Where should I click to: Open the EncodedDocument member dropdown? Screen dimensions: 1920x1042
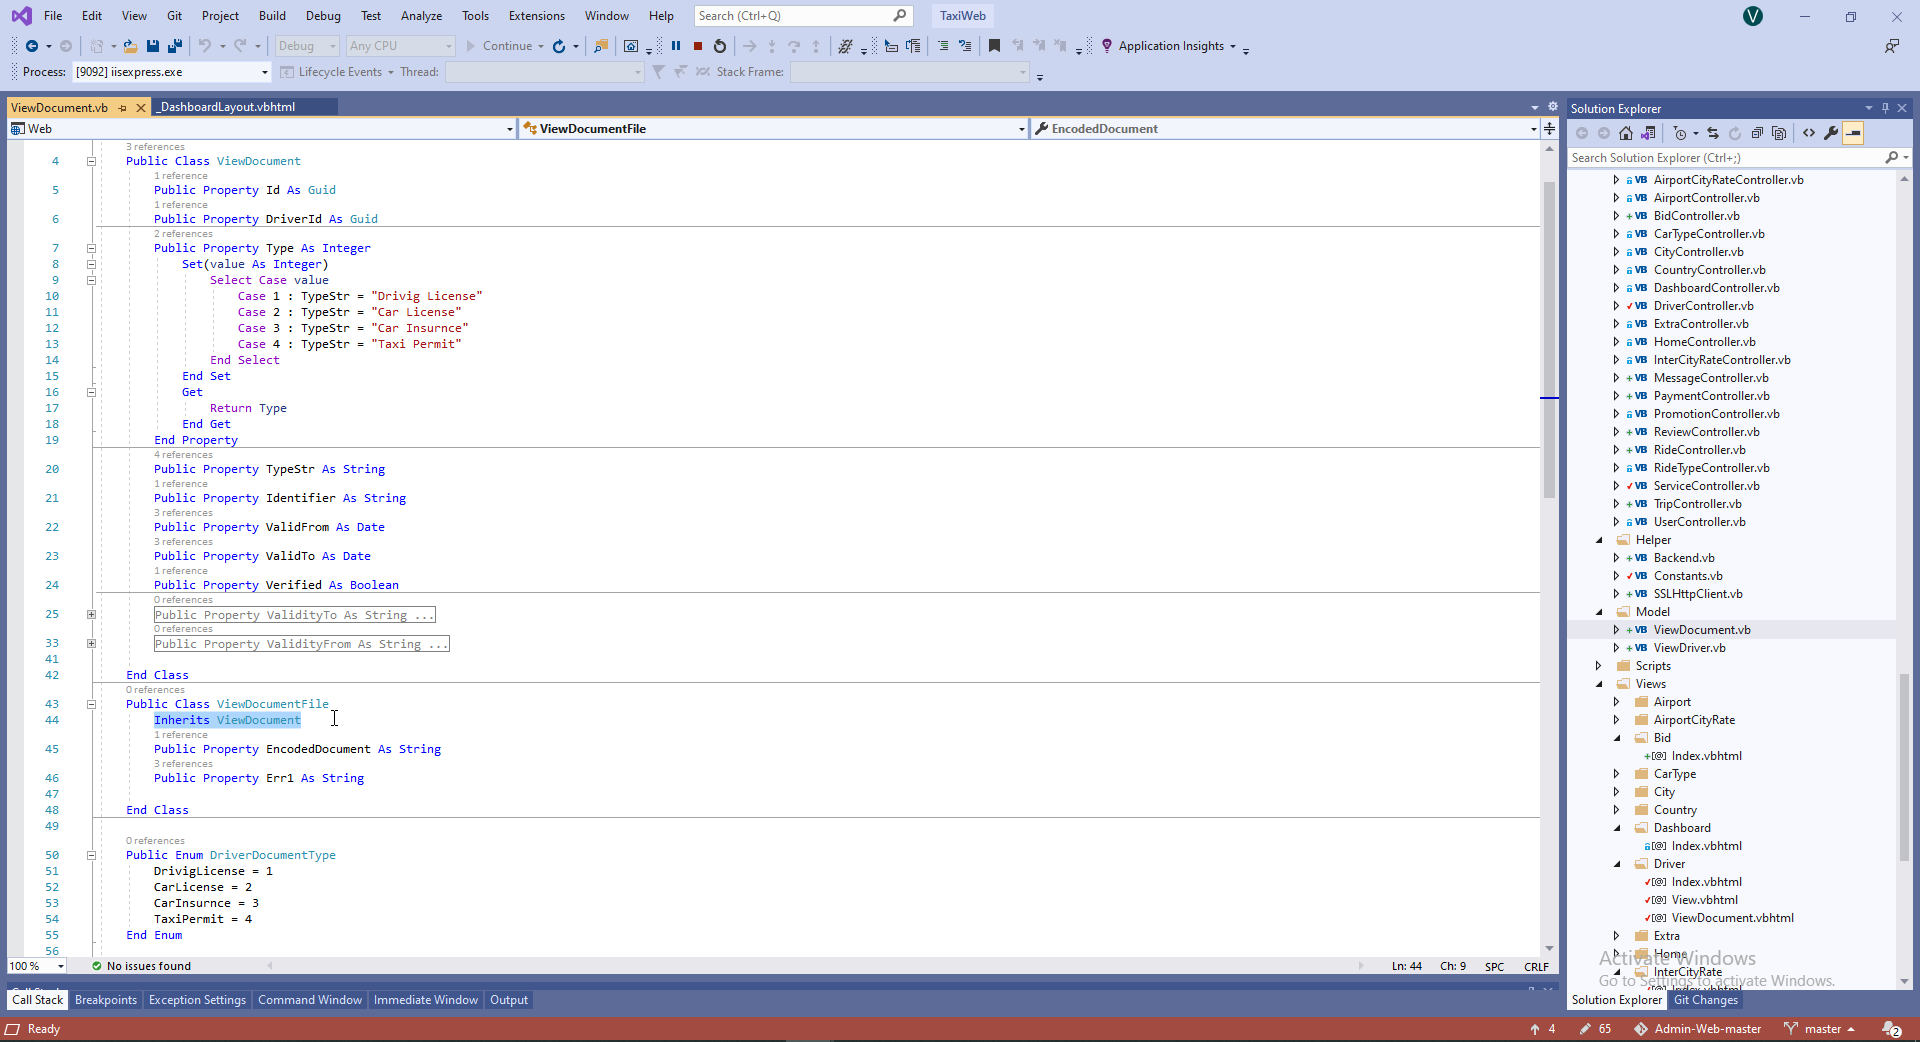click(x=1533, y=129)
